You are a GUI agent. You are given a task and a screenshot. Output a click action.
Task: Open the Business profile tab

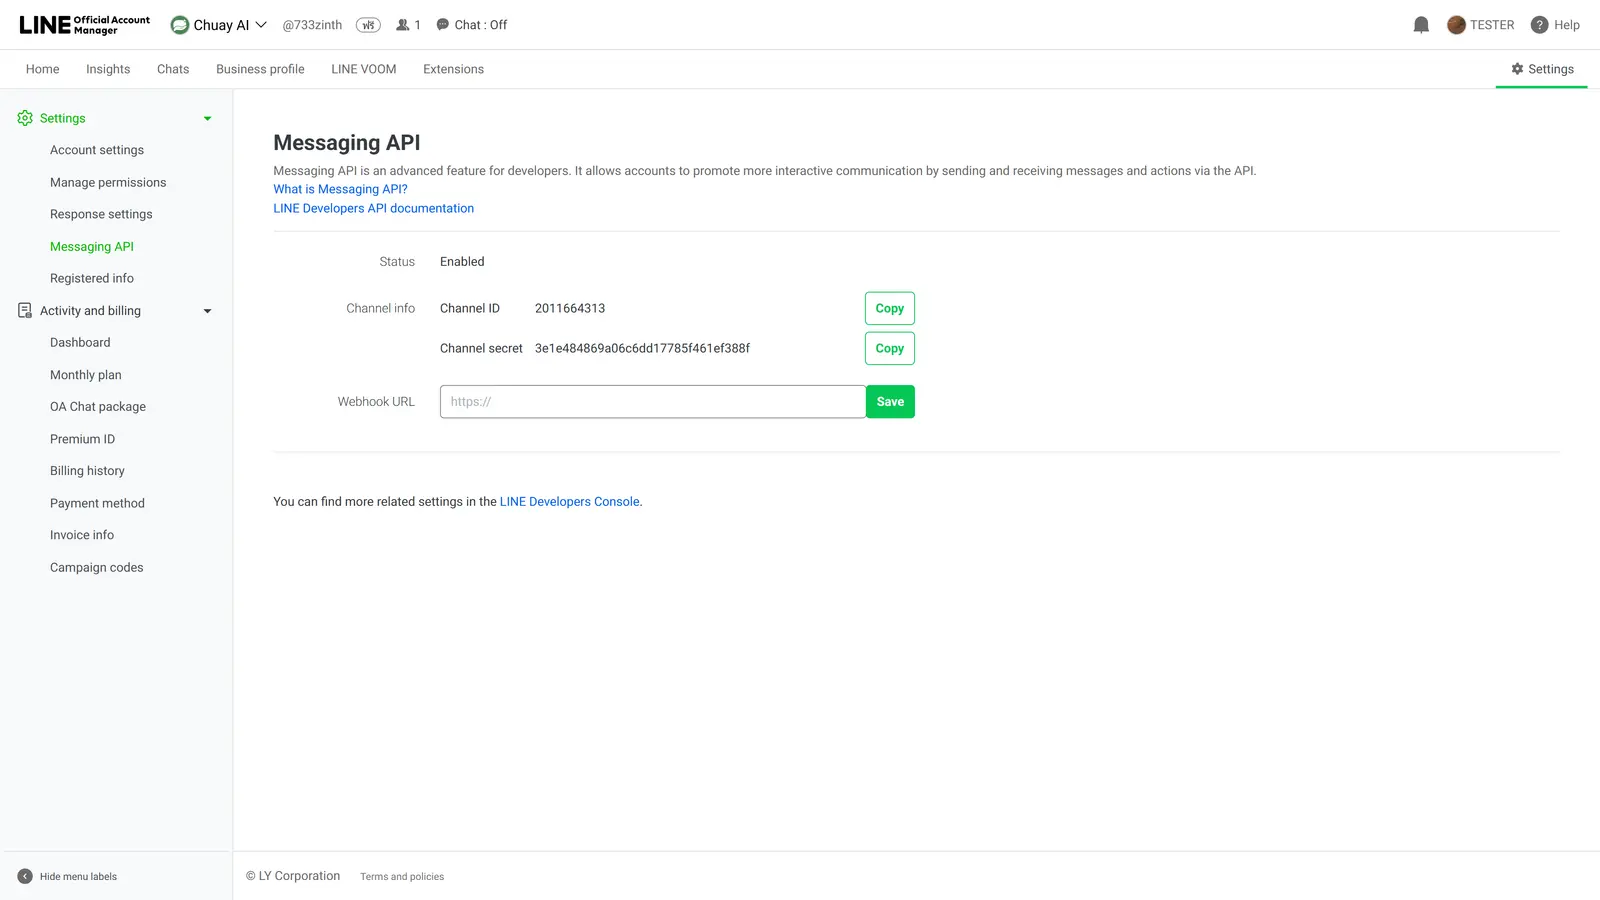point(260,69)
